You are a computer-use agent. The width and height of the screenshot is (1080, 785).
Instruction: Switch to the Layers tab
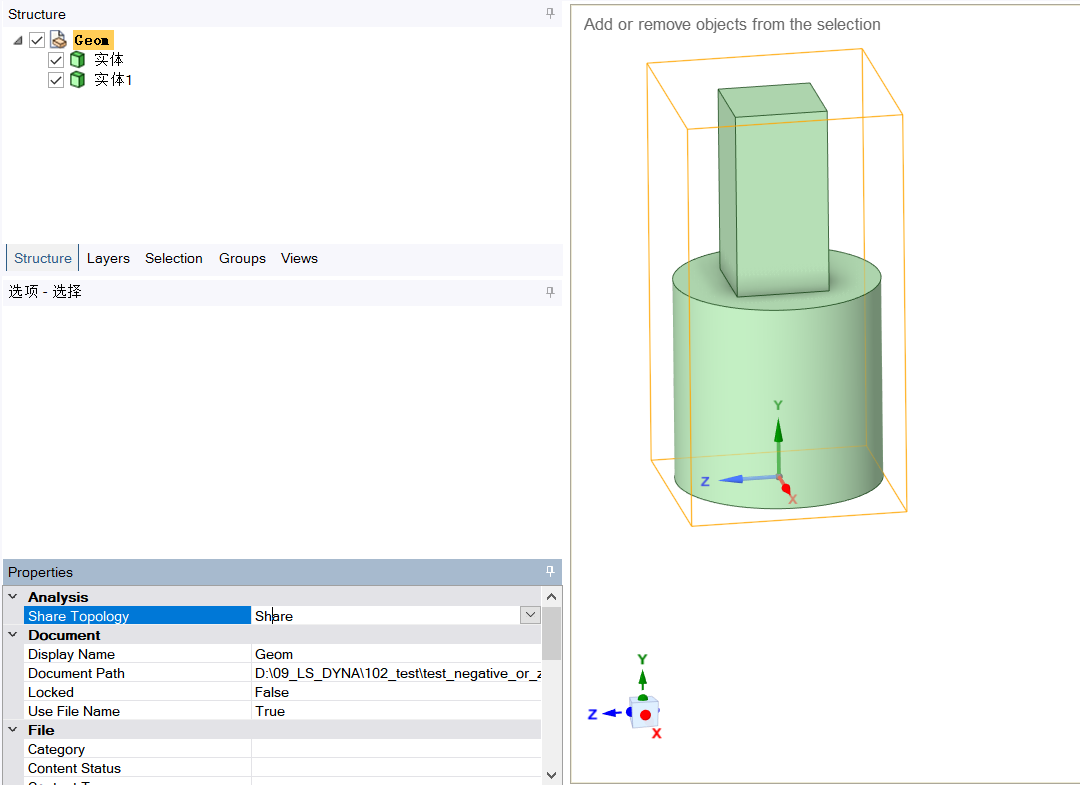click(108, 258)
